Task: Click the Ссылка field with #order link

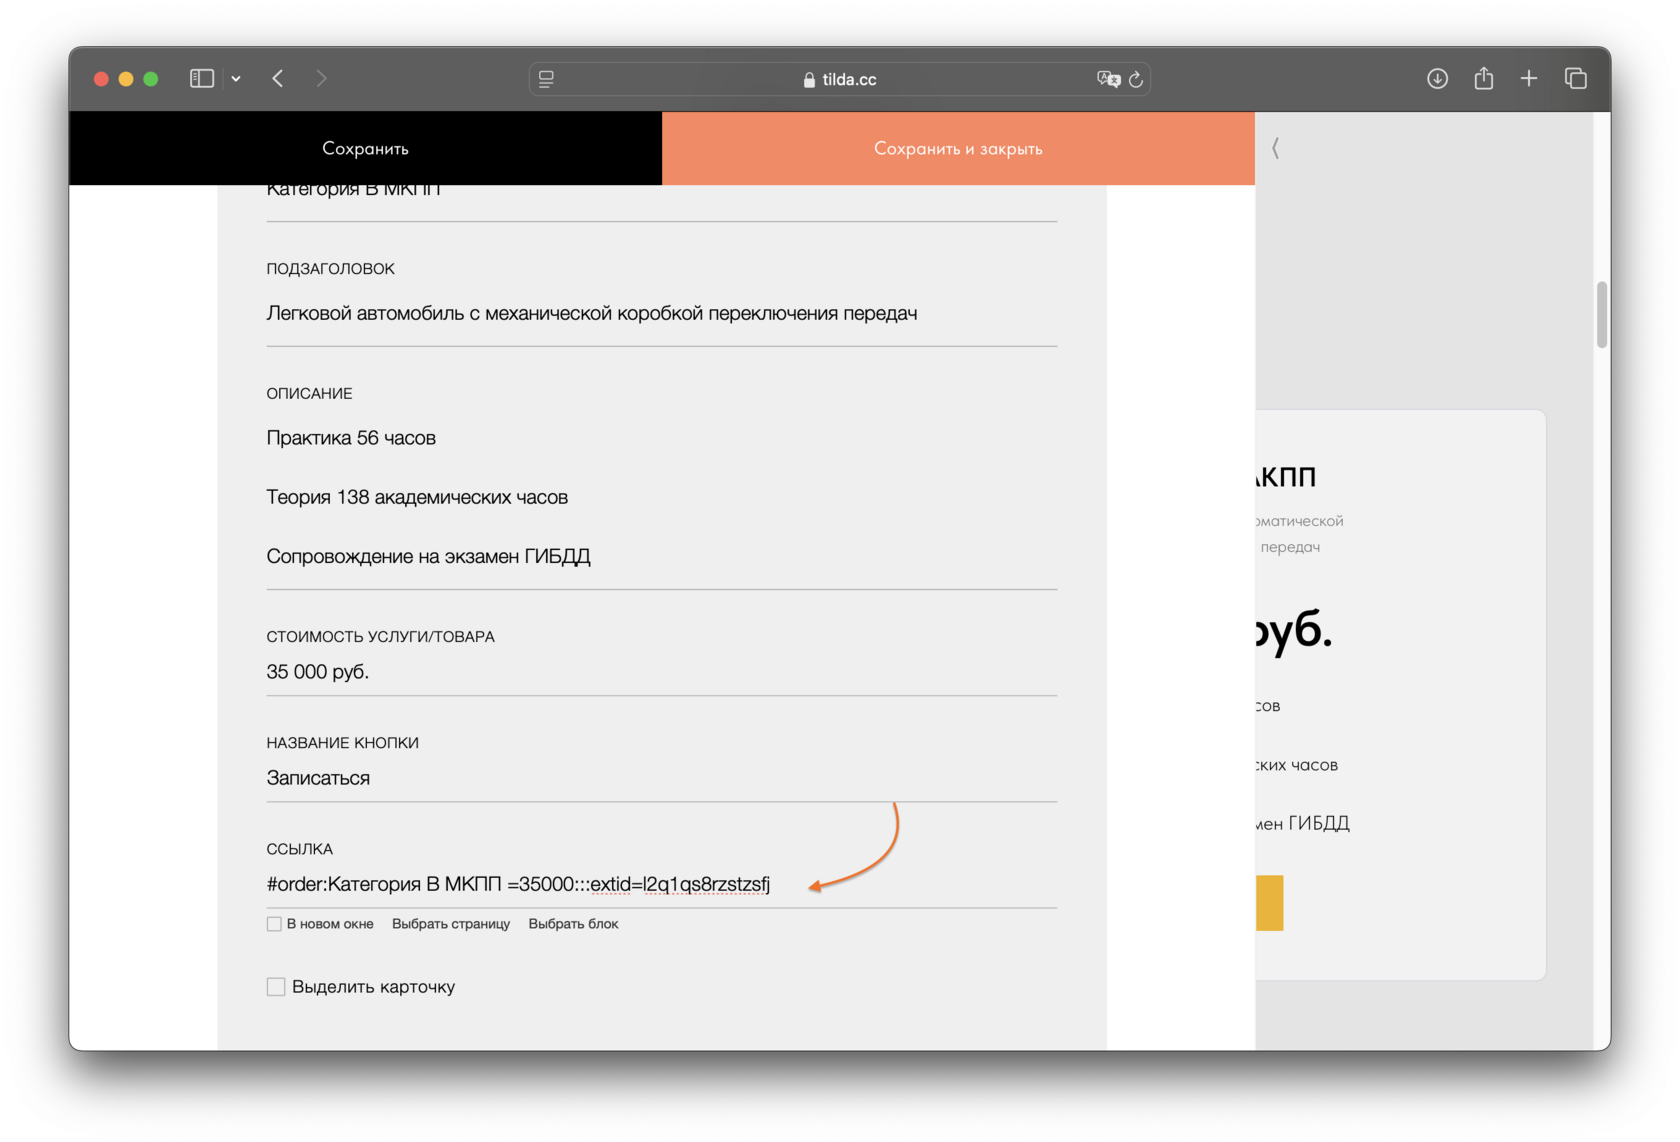Action: (x=661, y=884)
